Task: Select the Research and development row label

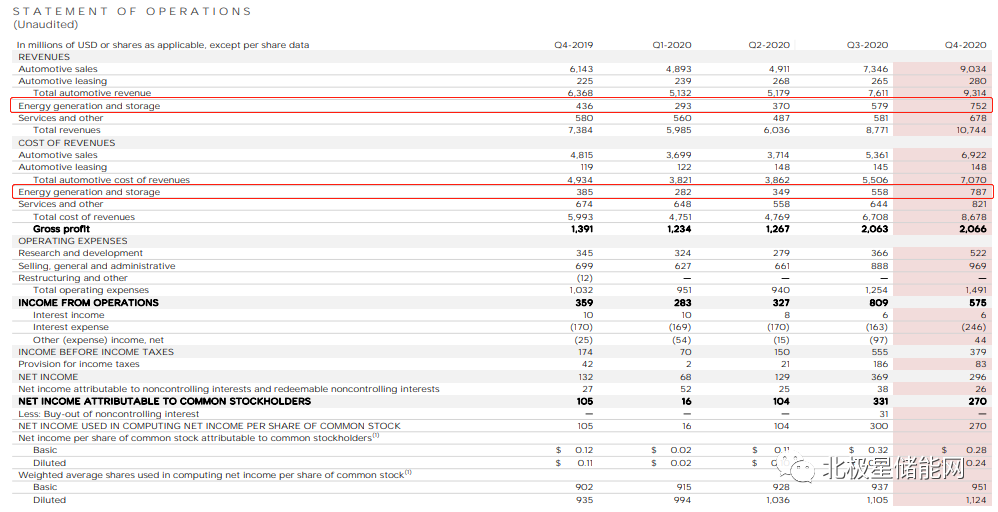Action: (80, 253)
